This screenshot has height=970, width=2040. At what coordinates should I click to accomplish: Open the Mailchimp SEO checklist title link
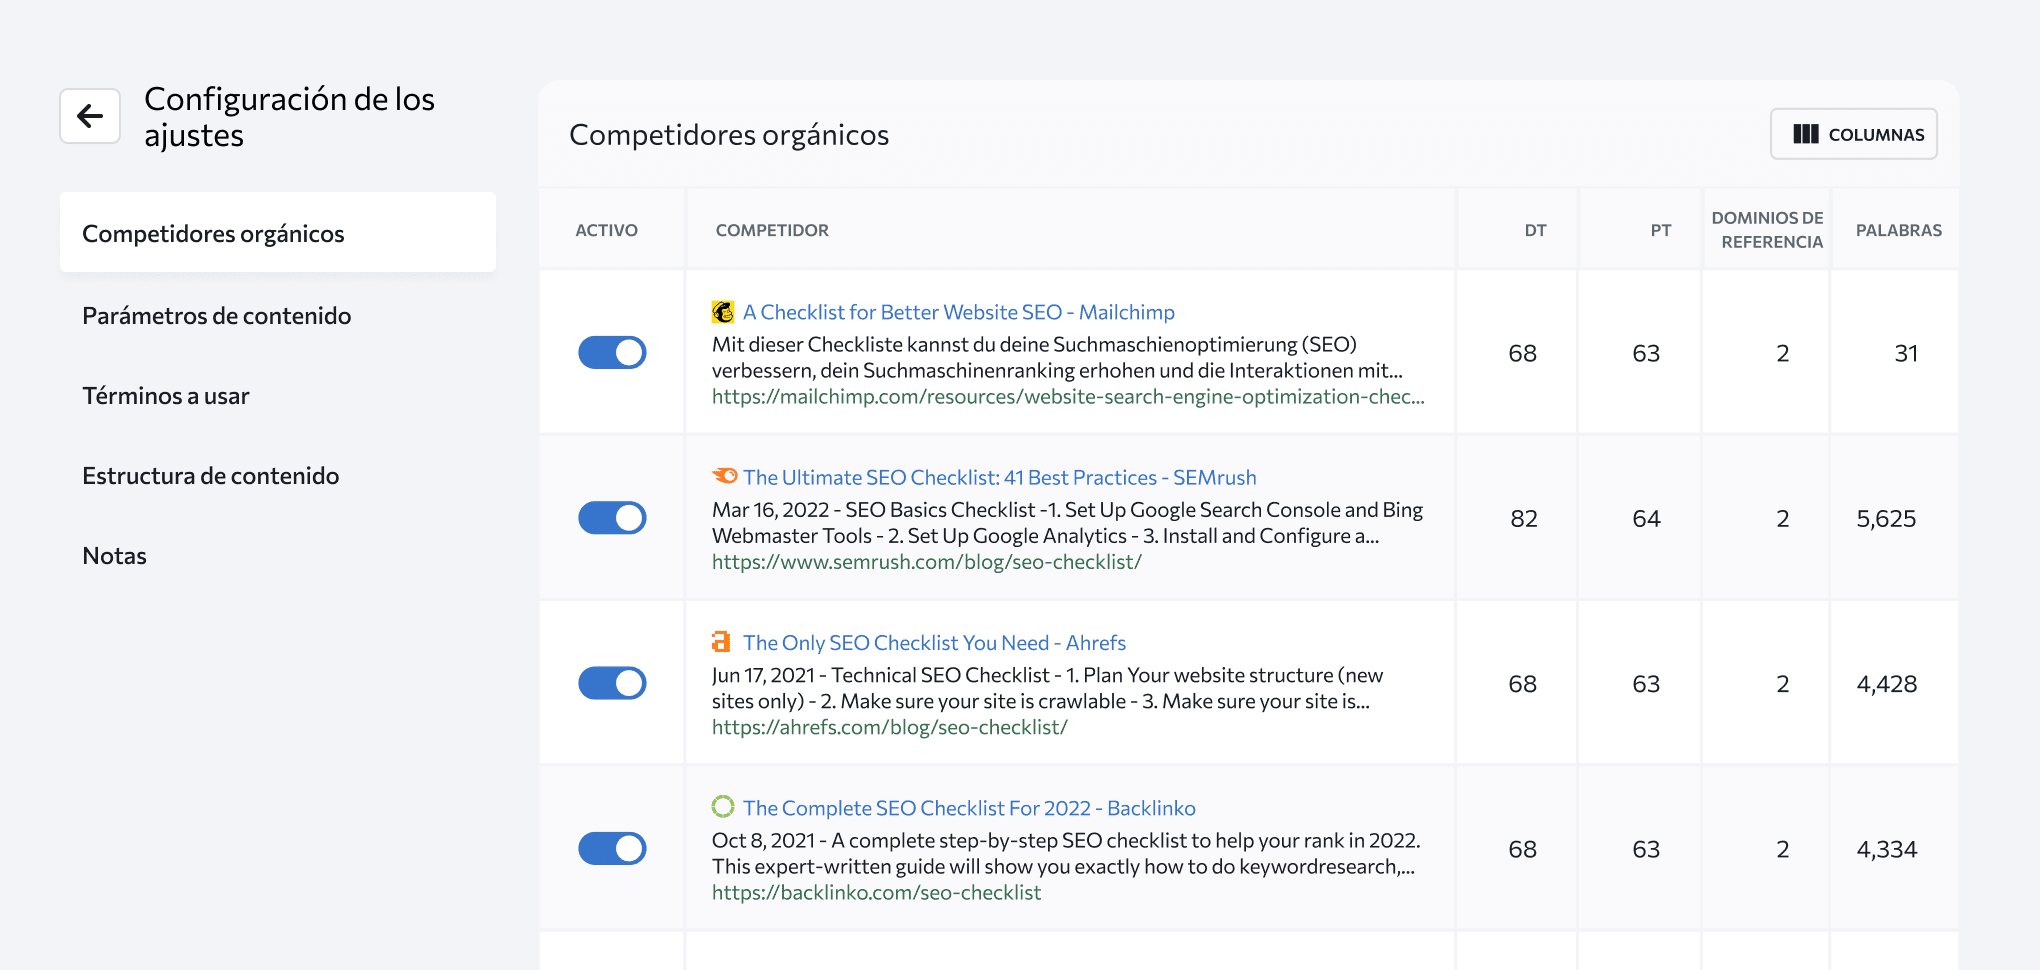coord(958,312)
